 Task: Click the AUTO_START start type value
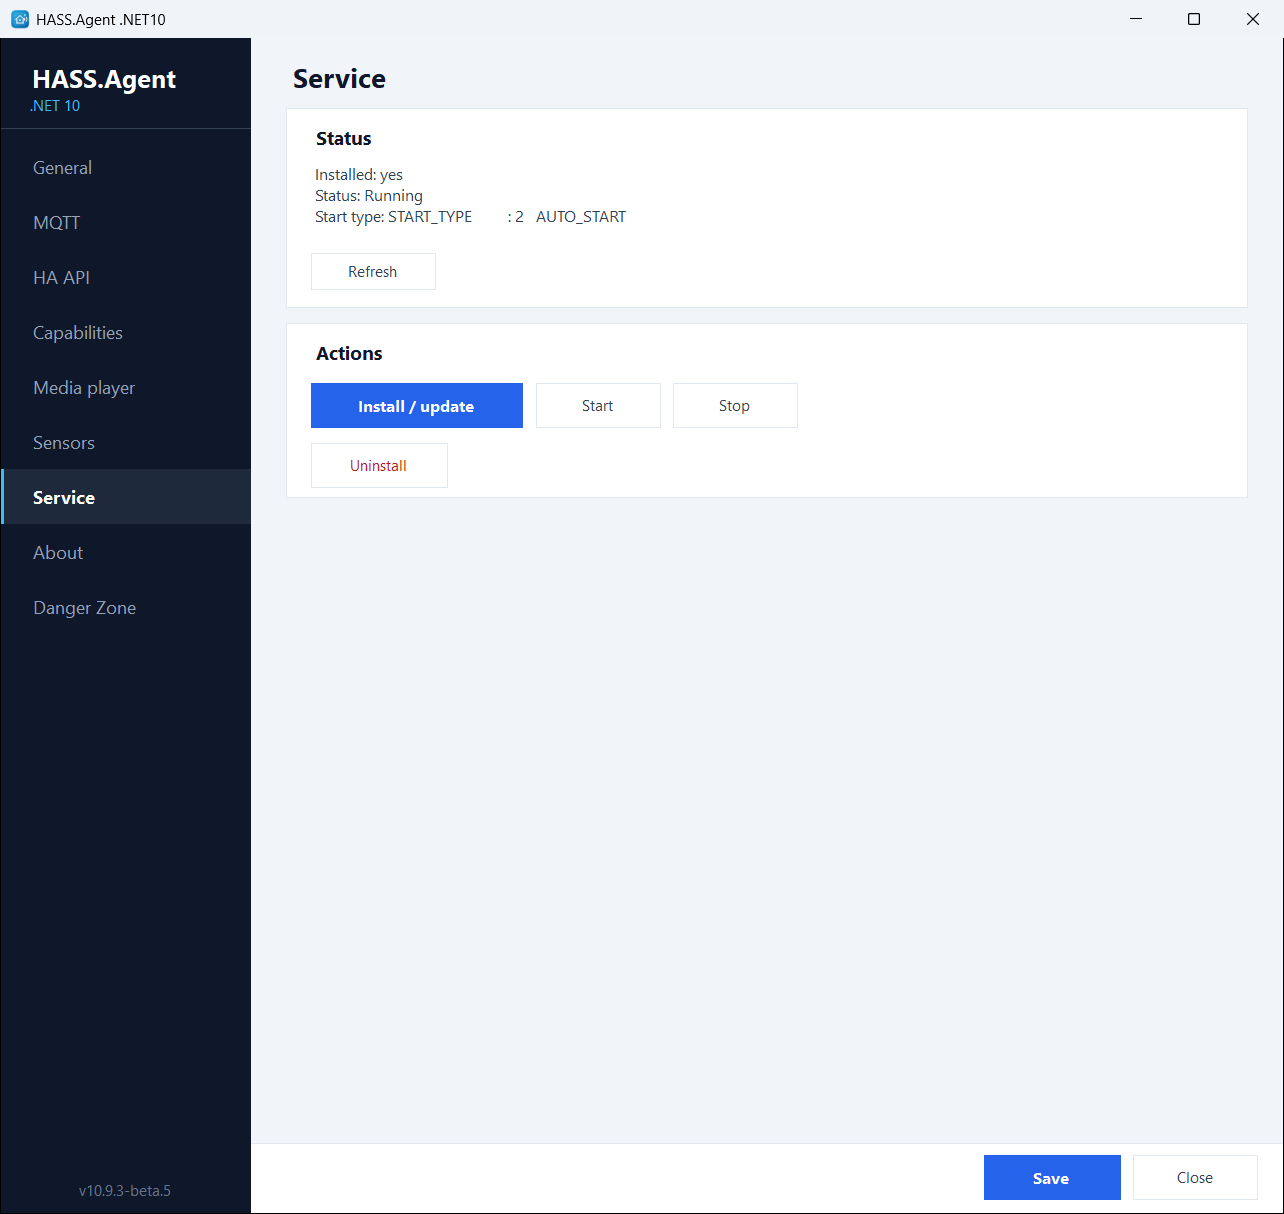(x=581, y=217)
